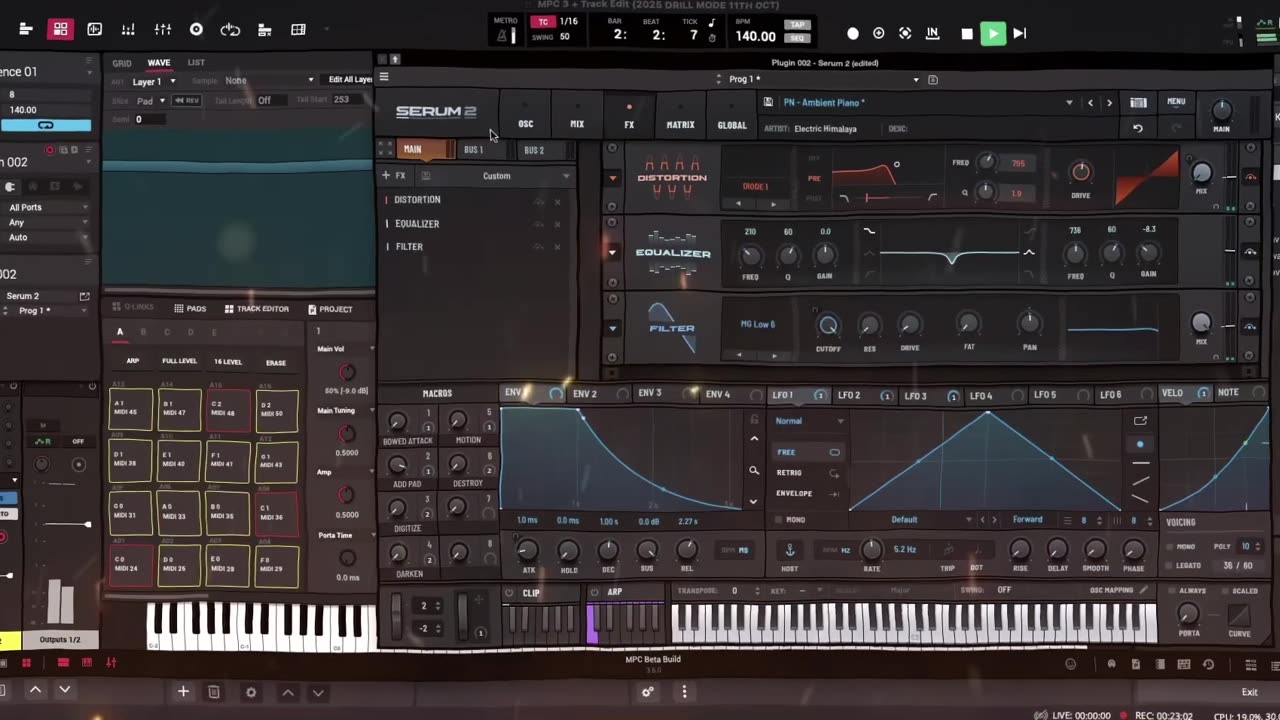Enable the Voicing MONO checkbox

1170,547
